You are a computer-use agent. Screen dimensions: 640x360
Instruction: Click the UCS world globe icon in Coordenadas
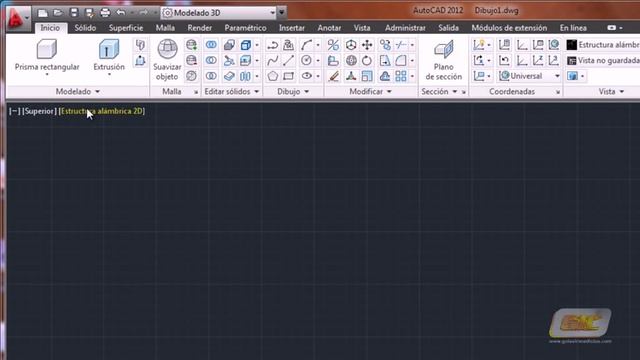(554, 45)
